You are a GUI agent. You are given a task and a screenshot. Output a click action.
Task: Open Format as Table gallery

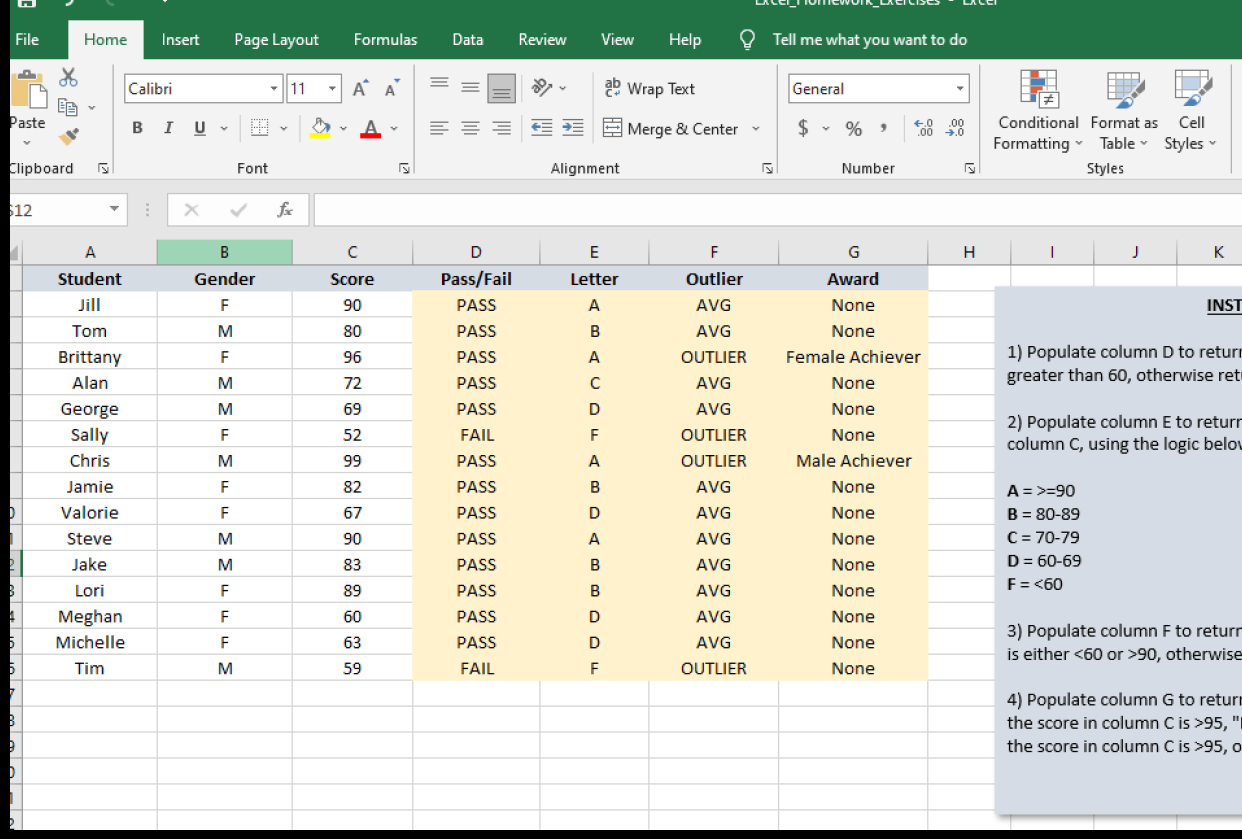coord(1124,111)
